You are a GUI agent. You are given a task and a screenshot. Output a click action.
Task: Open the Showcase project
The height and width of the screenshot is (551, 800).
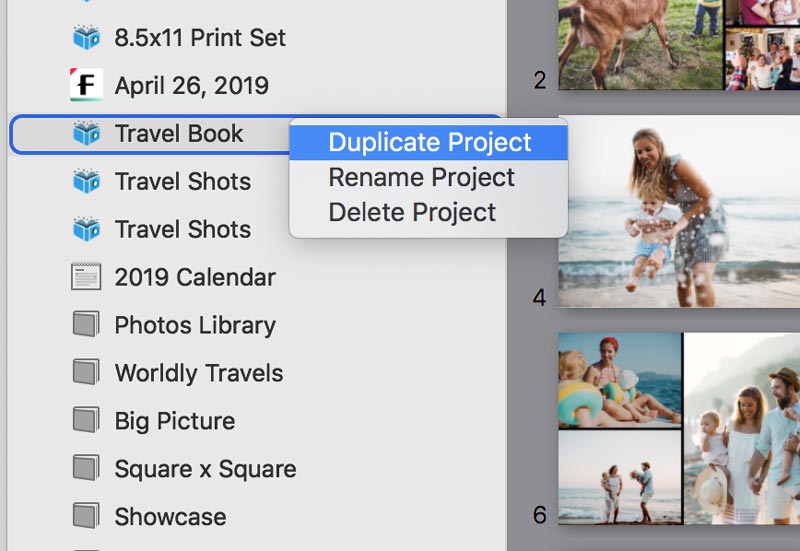pyautogui.click(x=170, y=517)
